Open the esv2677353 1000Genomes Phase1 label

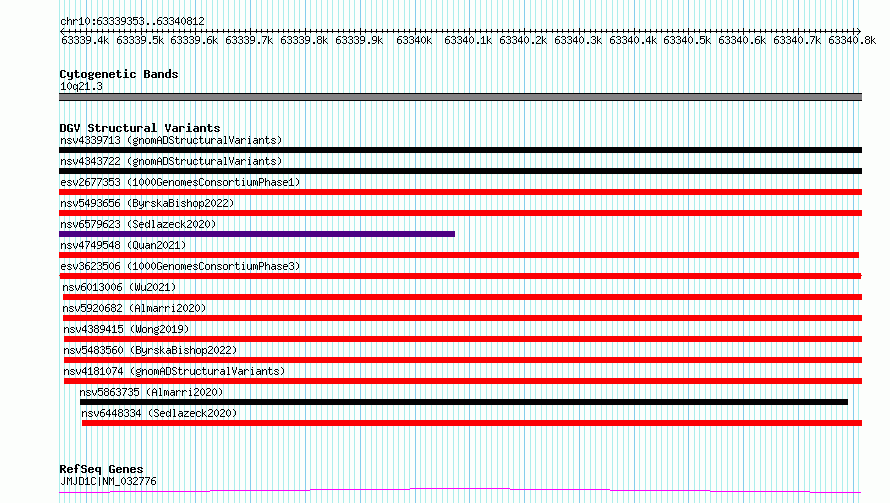tap(180, 182)
